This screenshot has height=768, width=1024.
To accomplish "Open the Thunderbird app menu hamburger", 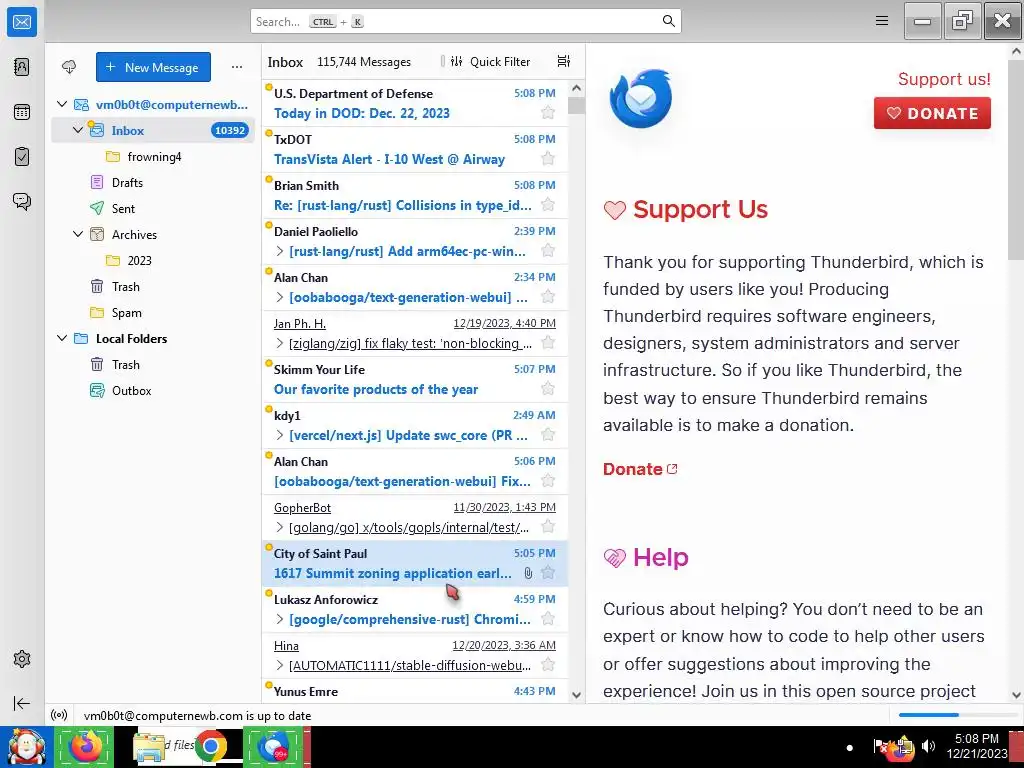I will coord(882,21).
